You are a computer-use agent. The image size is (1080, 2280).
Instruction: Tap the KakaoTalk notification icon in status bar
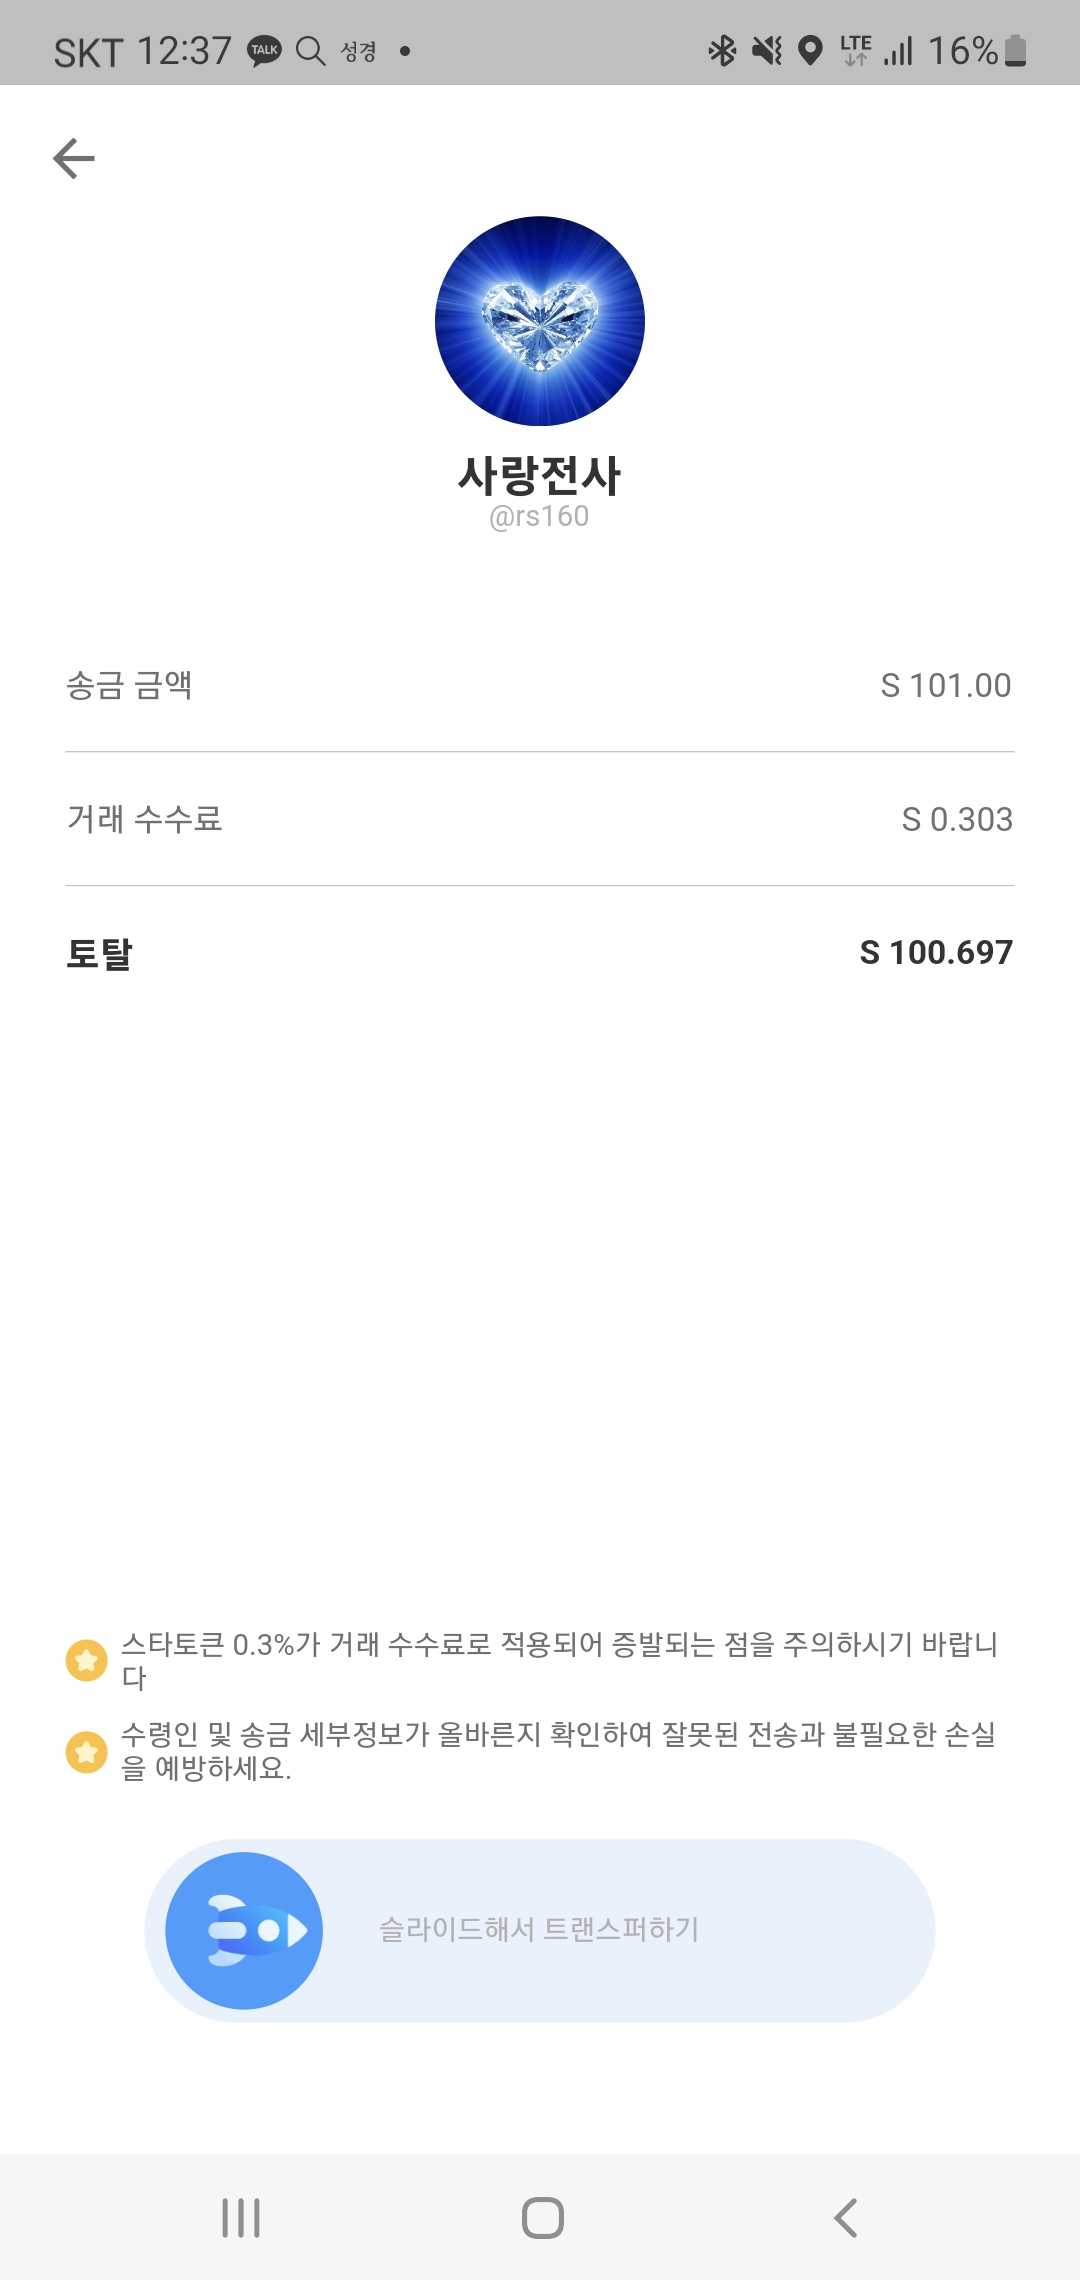tap(265, 50)
